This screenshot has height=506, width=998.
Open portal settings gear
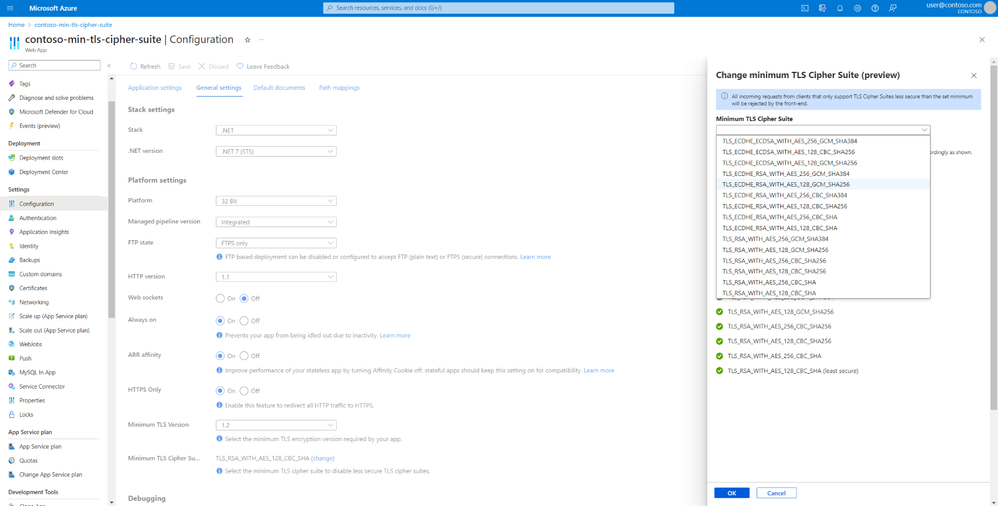(x=857, y=8)
